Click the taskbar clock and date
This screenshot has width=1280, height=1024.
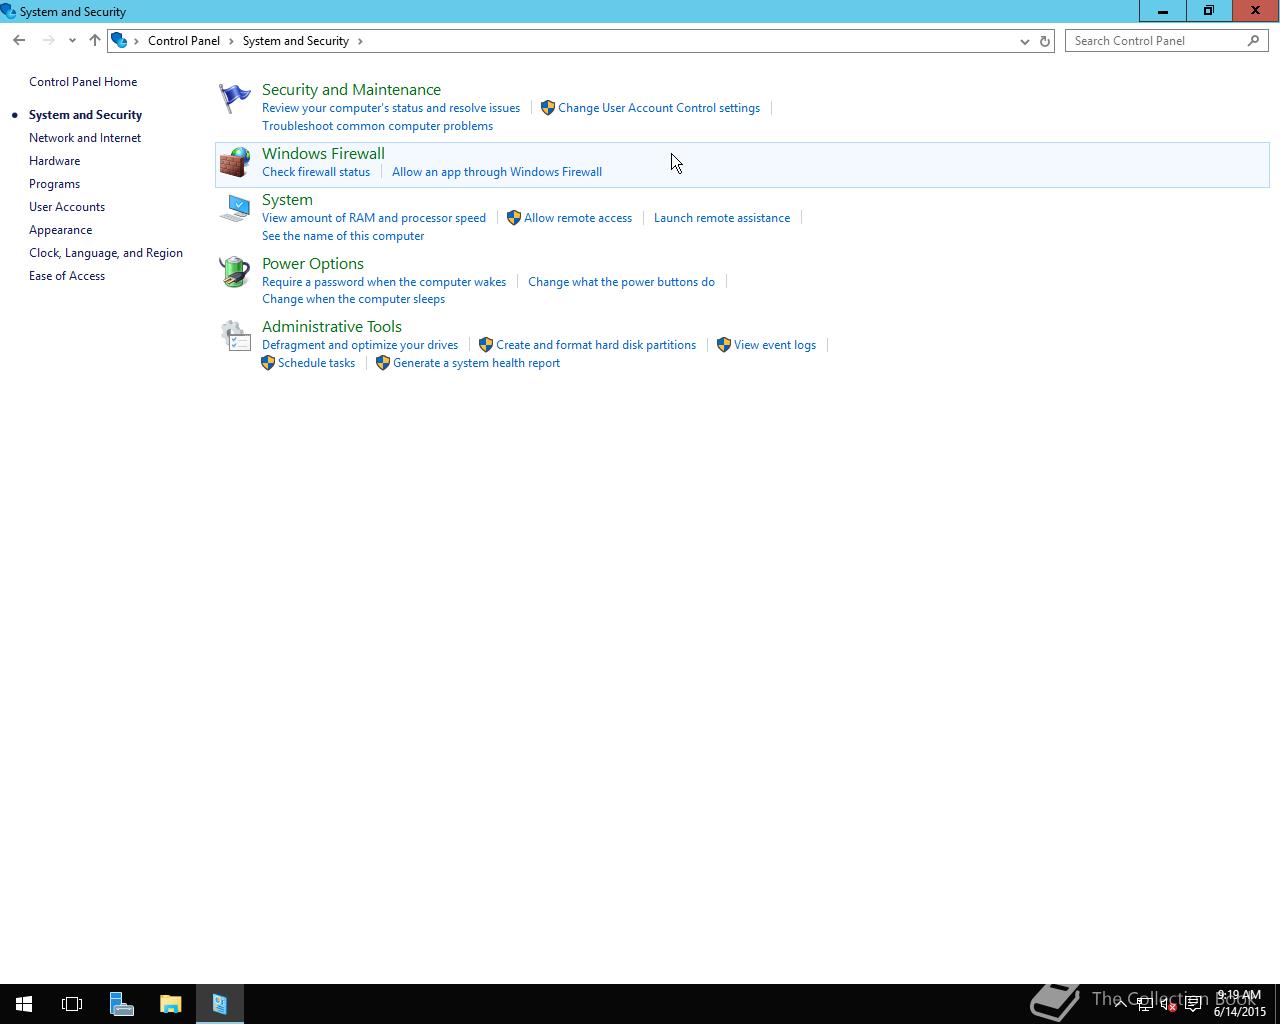(1240, 1004)
